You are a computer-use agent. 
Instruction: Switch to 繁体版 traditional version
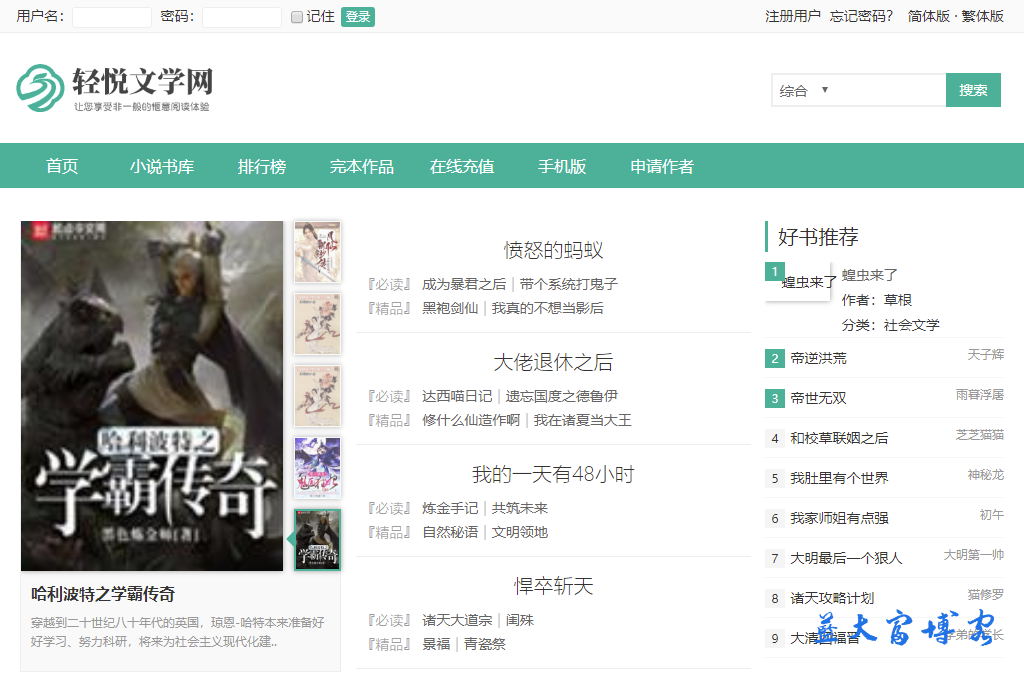point(982,16)
